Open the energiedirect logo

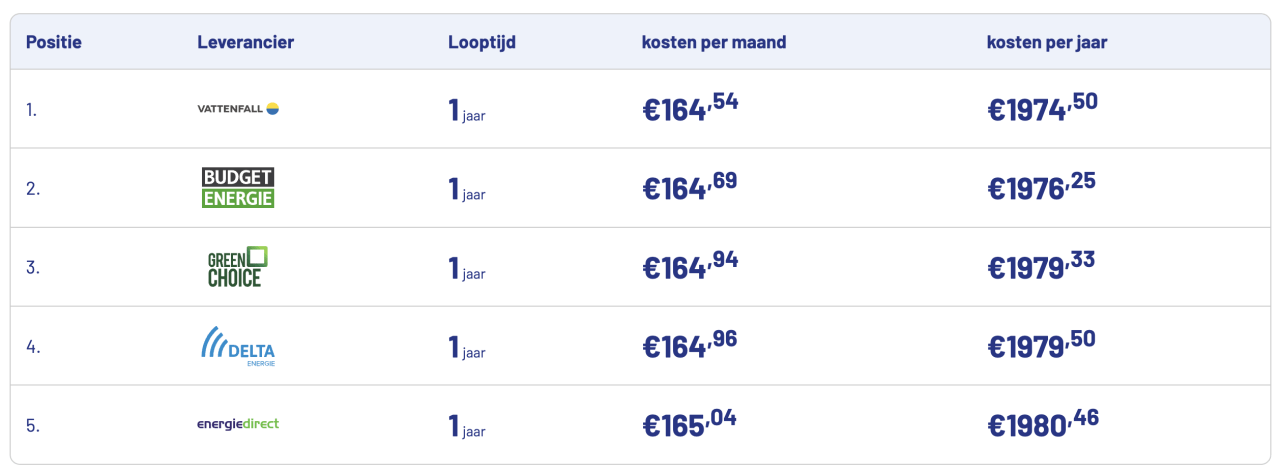(x=238, y=424)
